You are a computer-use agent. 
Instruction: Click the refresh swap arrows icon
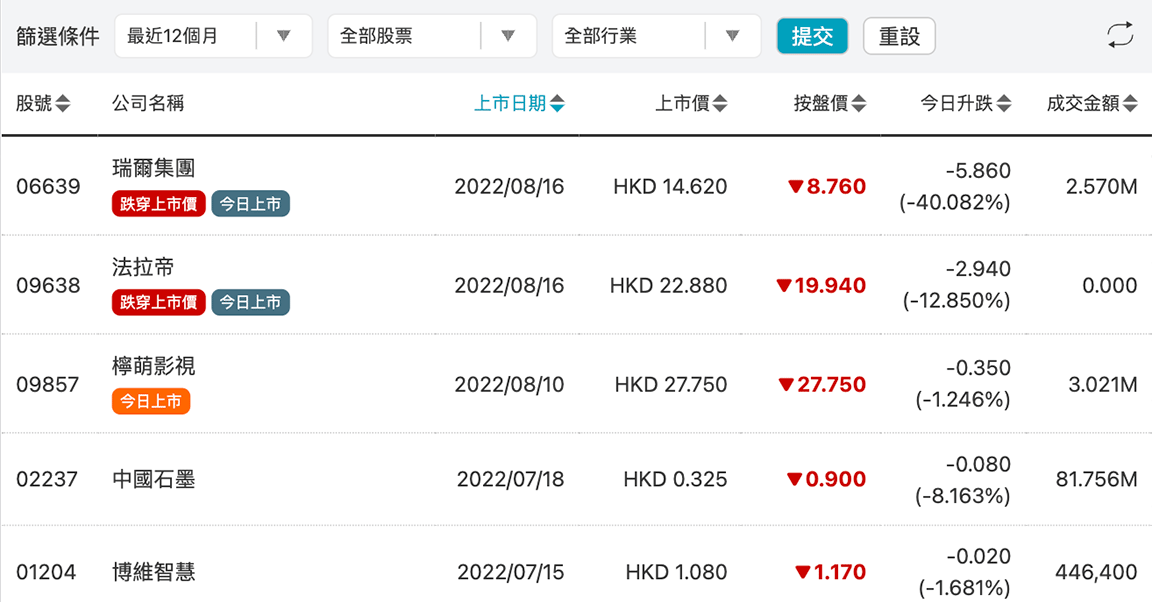coord(1120,36)
